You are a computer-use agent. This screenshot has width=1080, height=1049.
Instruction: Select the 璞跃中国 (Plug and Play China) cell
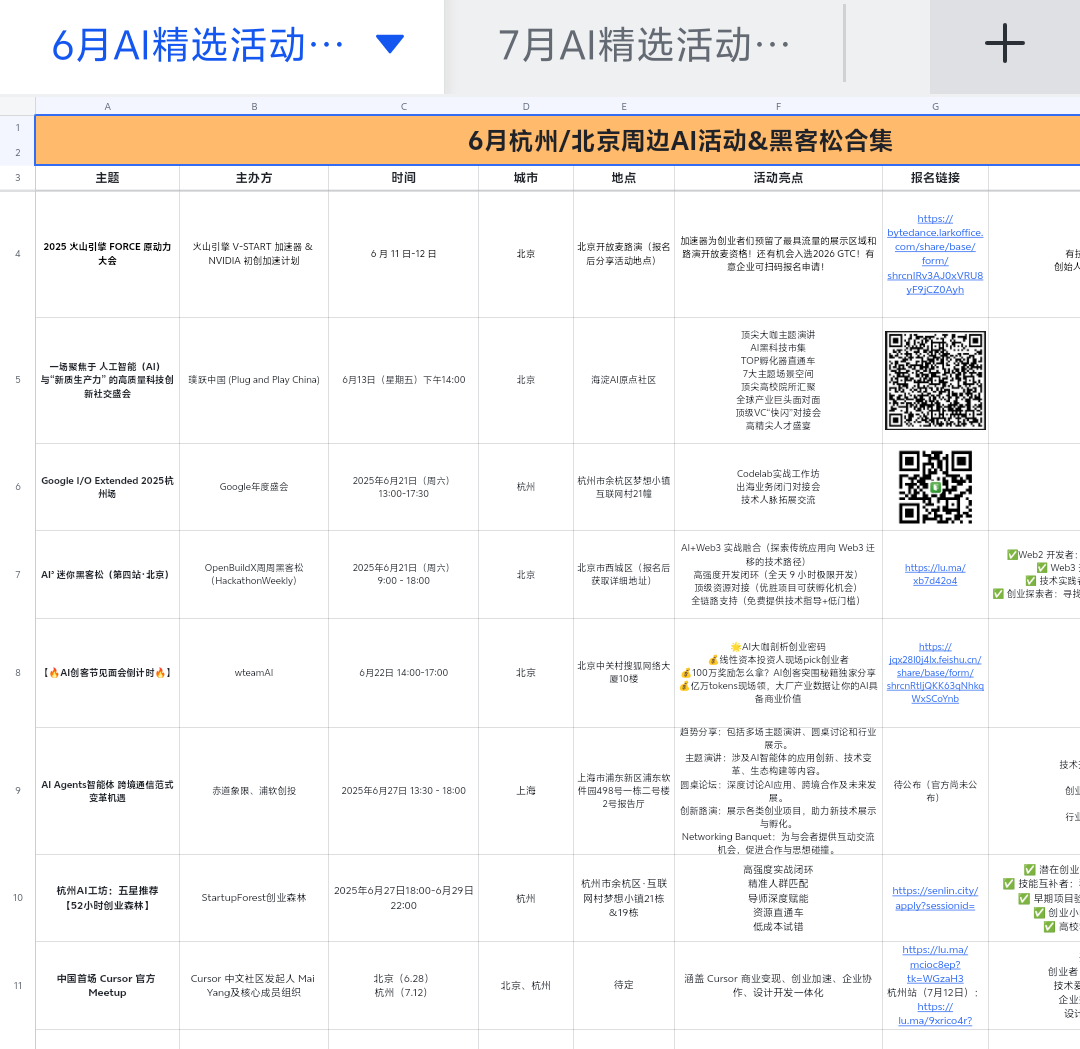pos(254,380)
